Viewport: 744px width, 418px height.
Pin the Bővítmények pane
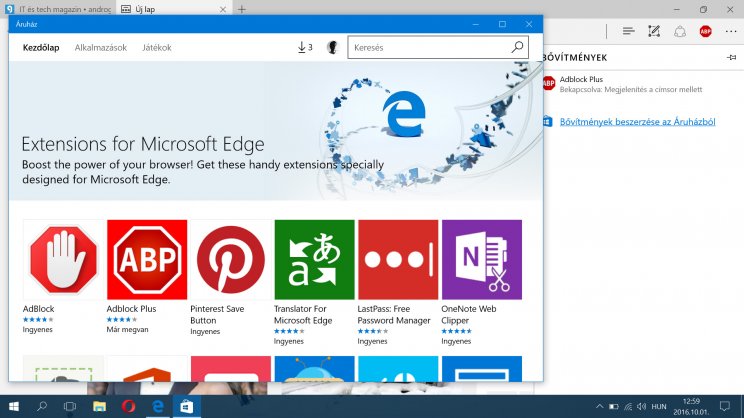(x=731, y=57)
